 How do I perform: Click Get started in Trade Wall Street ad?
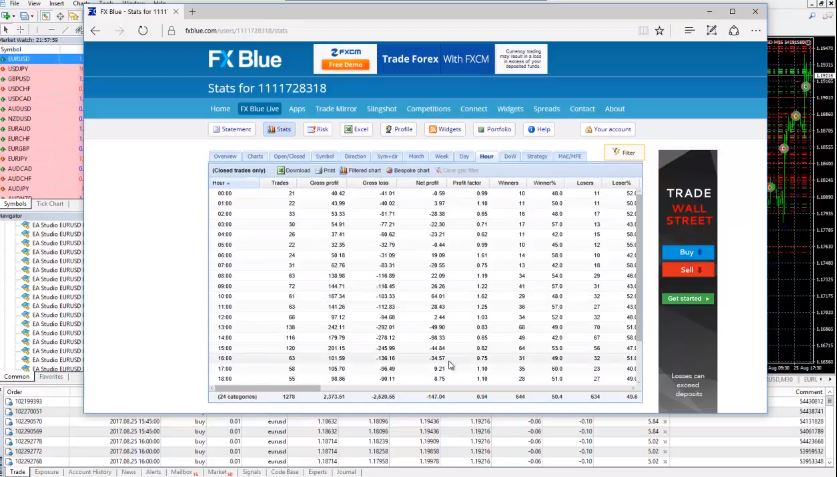click(688, 299)
